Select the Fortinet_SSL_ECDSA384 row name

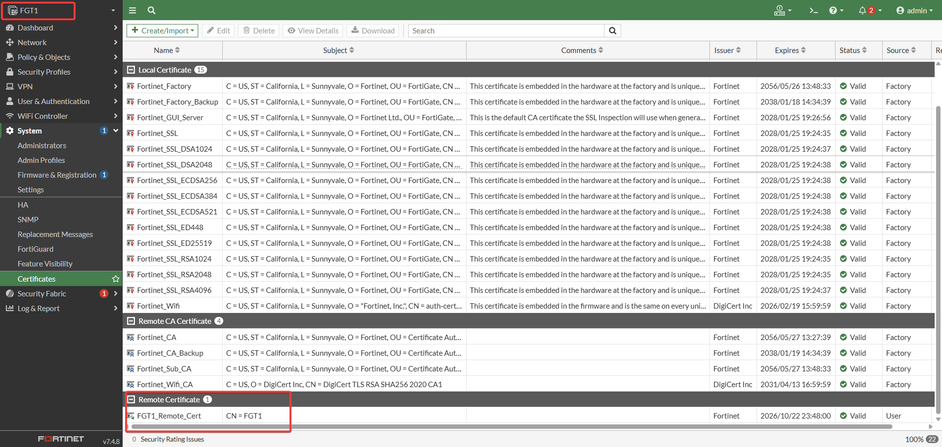(177, 196)
